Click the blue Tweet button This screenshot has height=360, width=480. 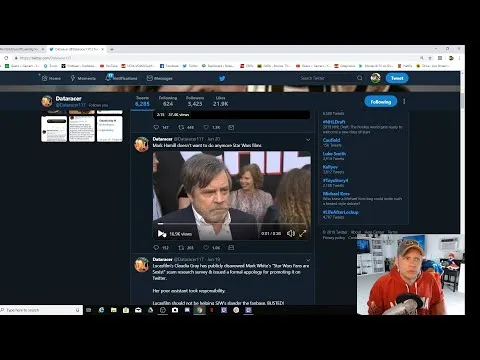[397, 78]
